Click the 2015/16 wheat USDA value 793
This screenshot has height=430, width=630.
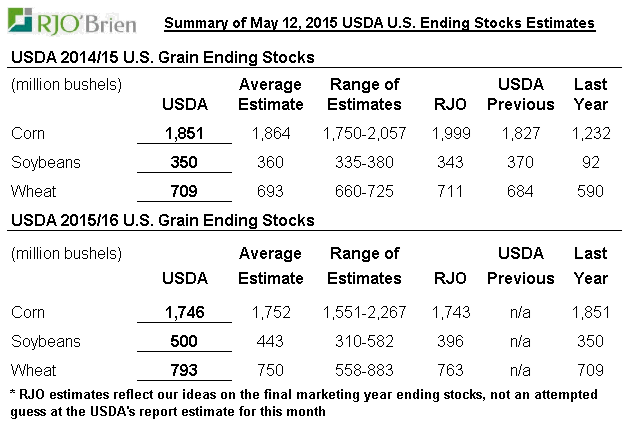click(x=185, y=370)
